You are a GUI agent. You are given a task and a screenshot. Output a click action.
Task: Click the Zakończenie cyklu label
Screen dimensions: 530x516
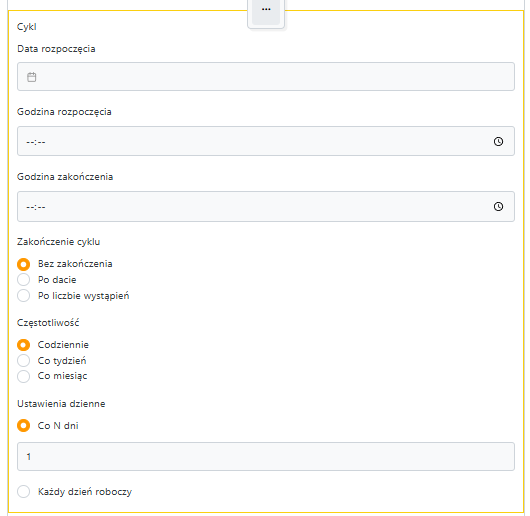58,242
